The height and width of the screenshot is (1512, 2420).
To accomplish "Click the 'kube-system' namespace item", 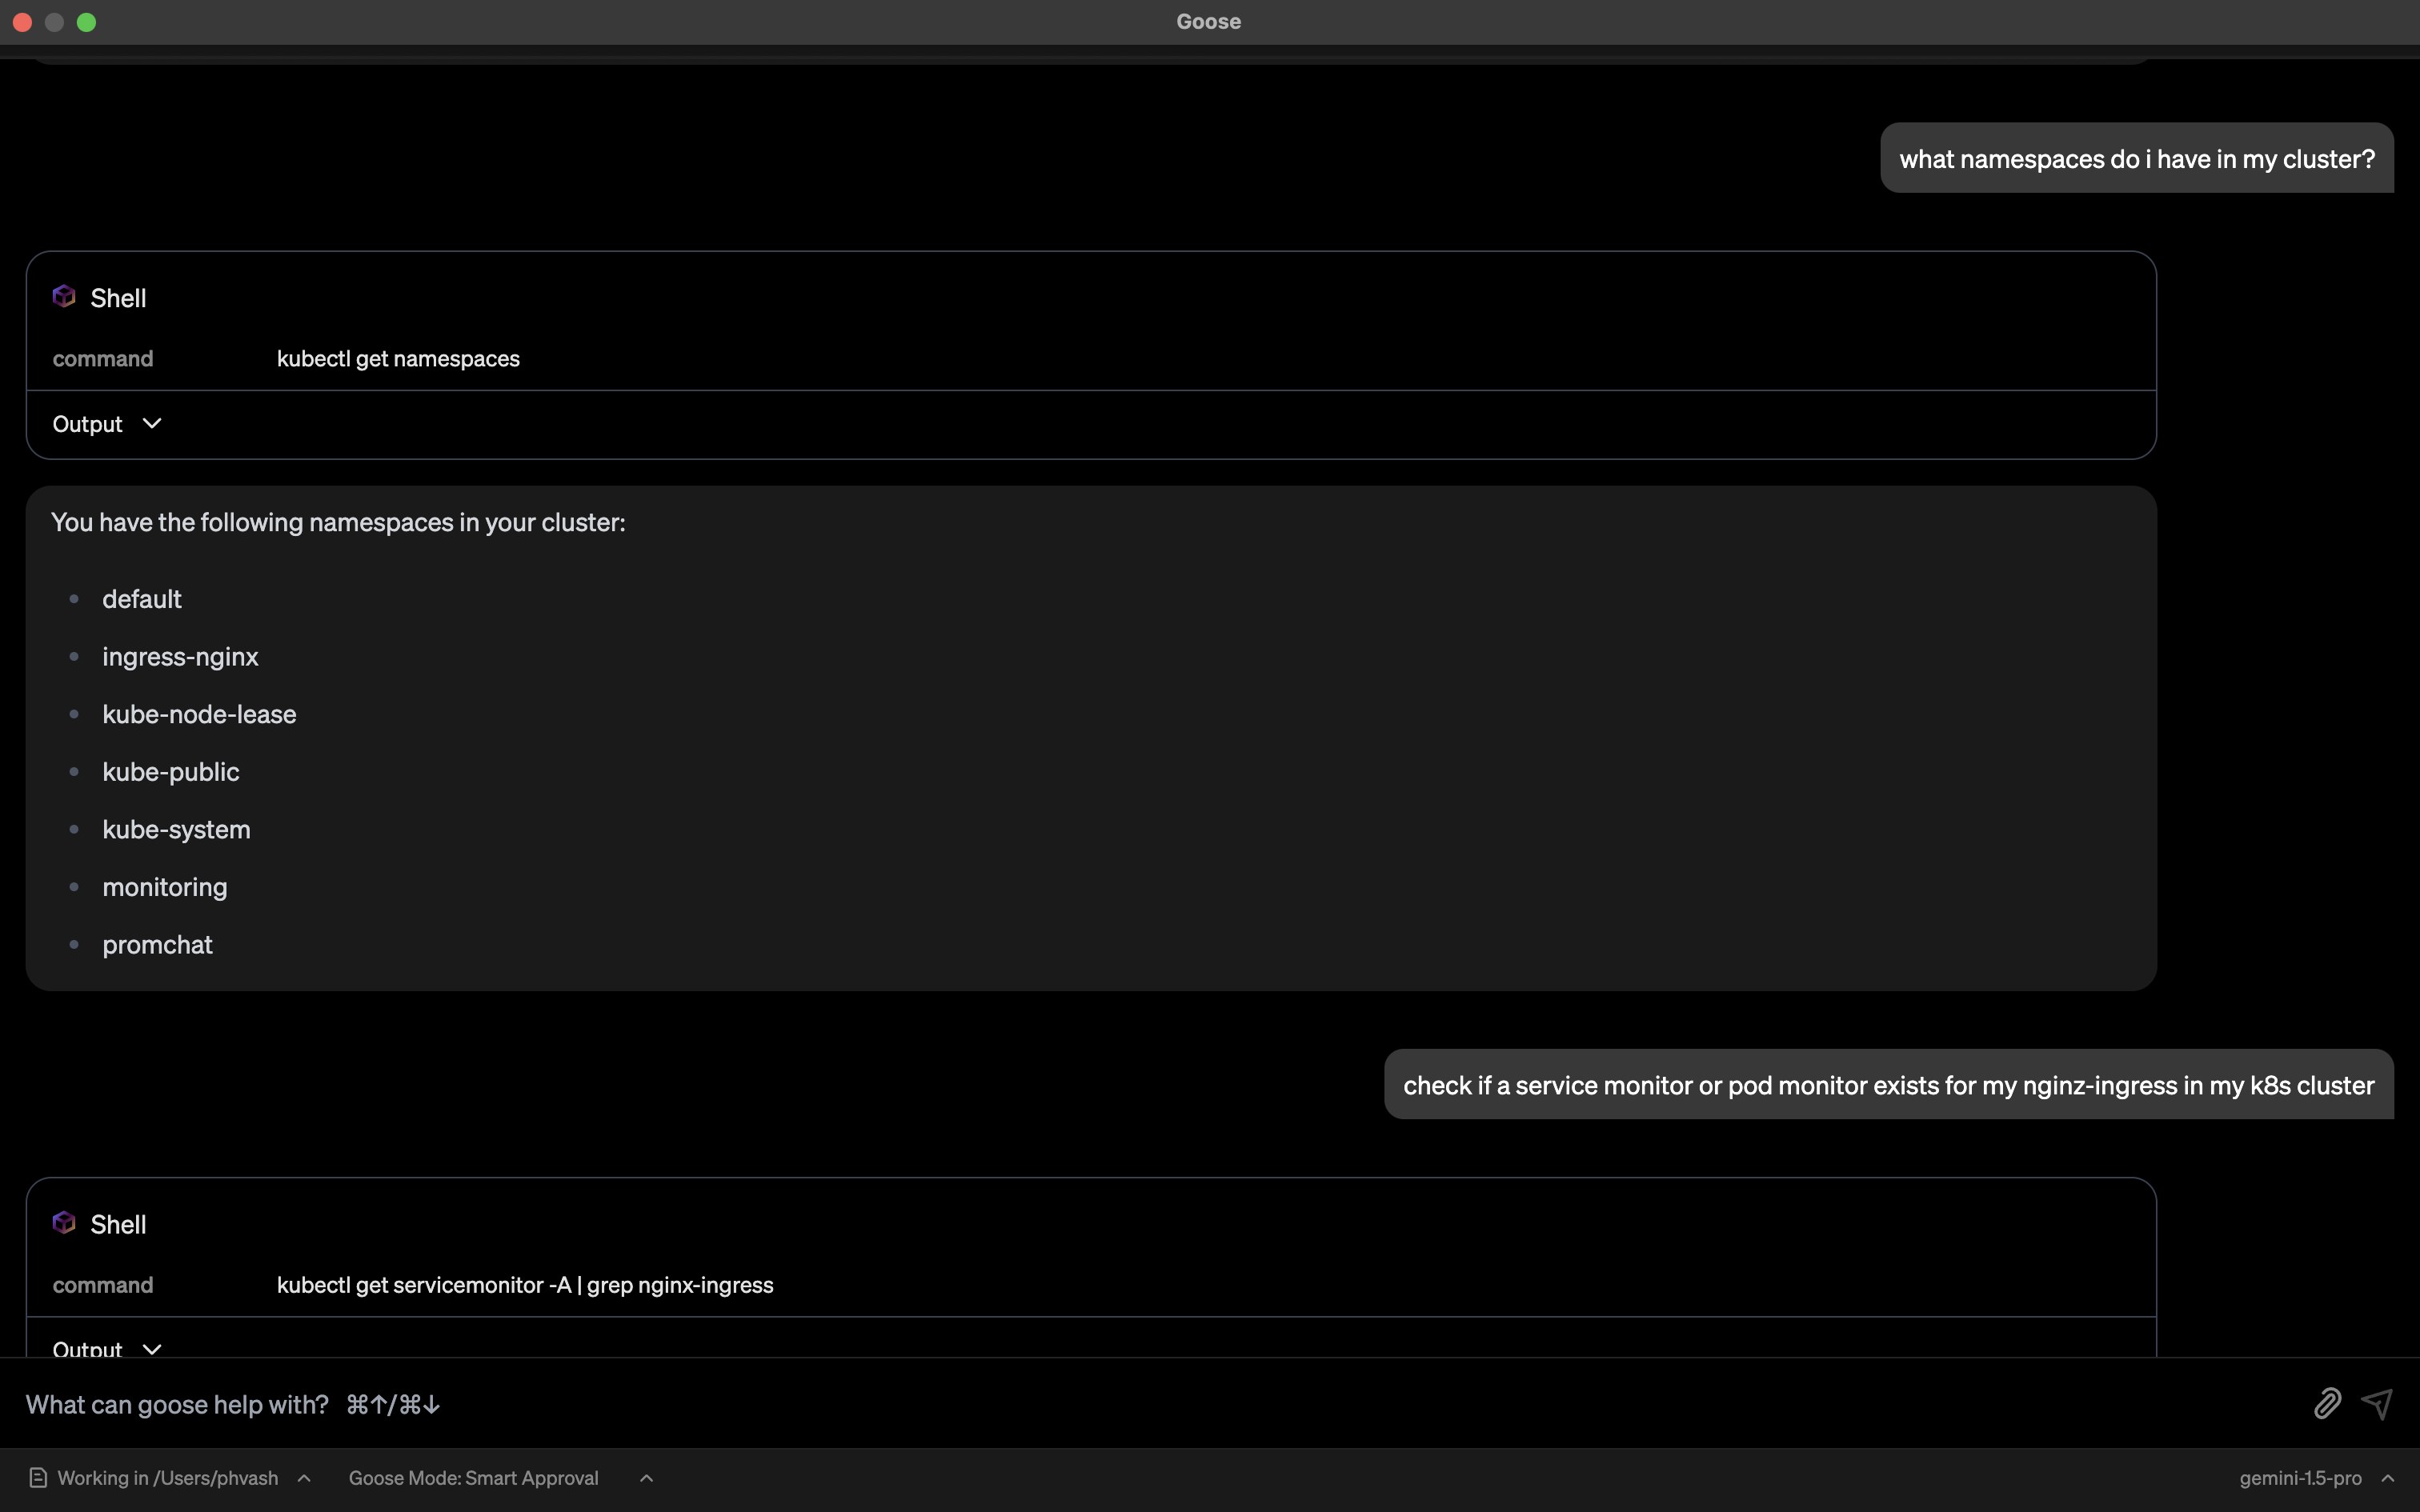I will click(x=176, y=830).
